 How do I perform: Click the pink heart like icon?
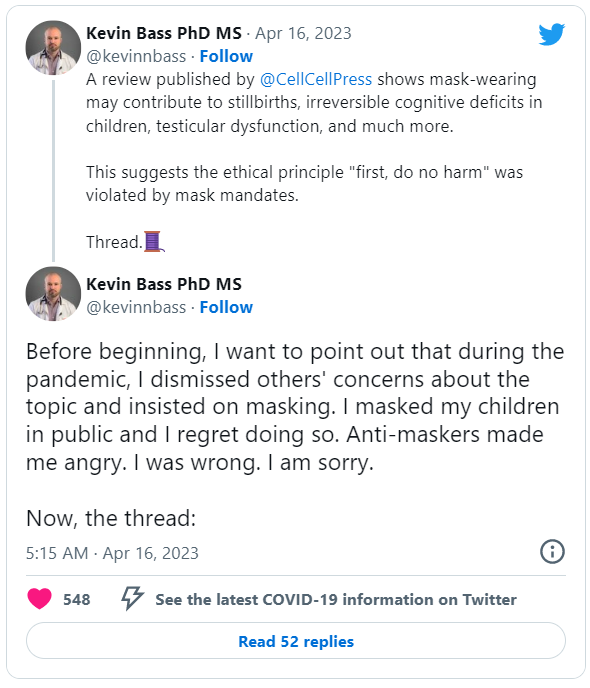(x=39, y=598)
